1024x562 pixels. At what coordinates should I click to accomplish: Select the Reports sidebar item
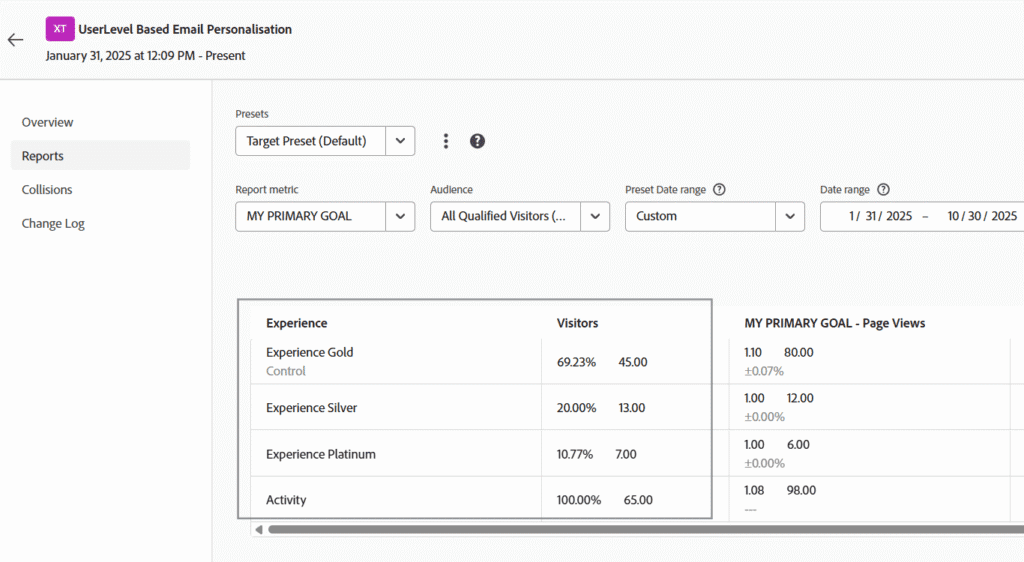click(x=43, y=156)
